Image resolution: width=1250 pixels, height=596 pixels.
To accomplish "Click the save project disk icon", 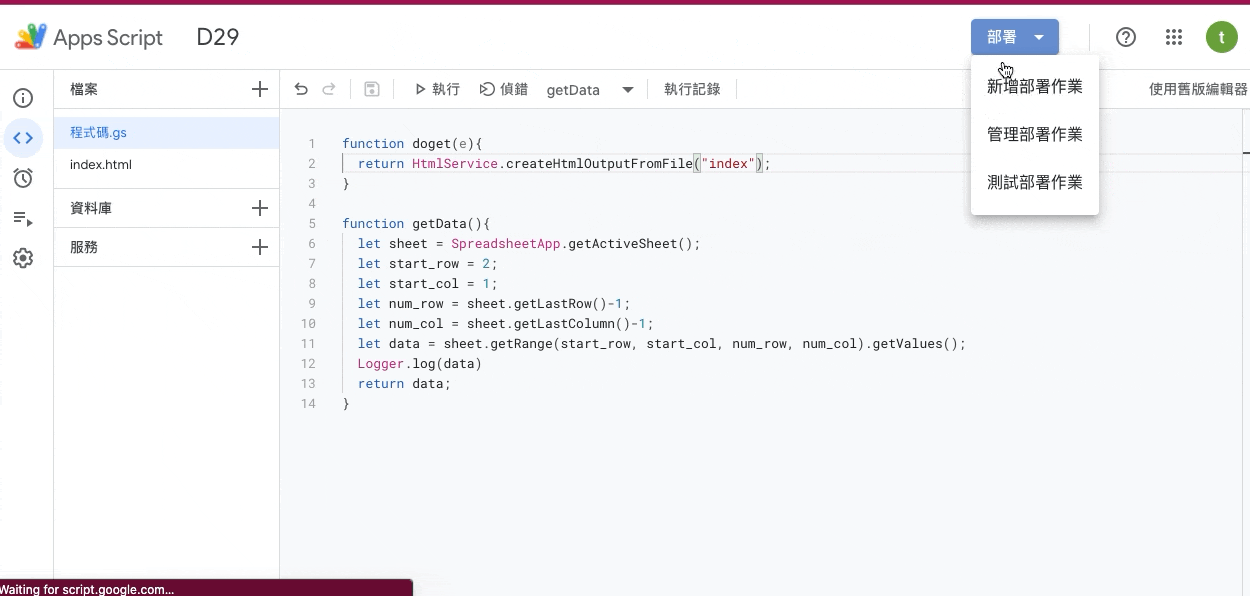I will click(x=372, y=89).
